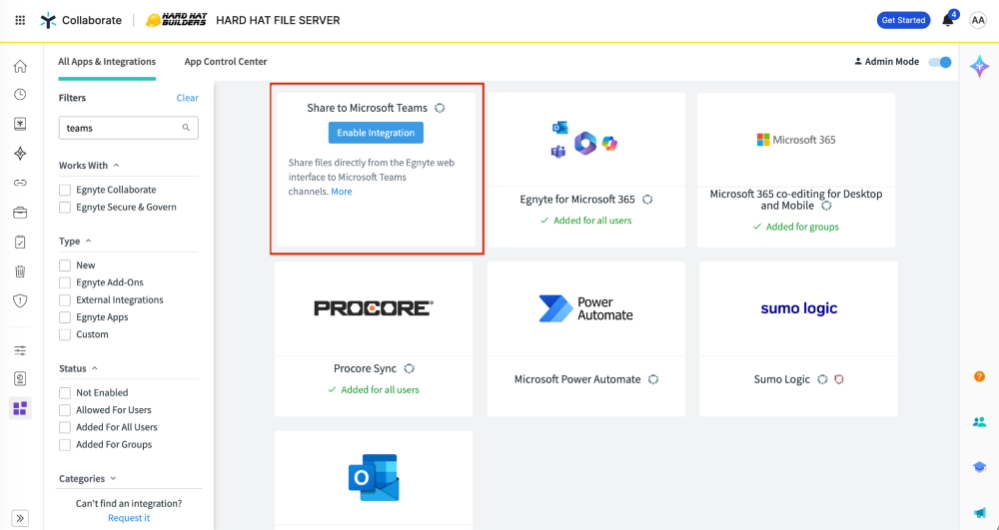Open the shield alert icon in sidebar
The width and height of the screenshot is (999, 530).
point(20,301)
